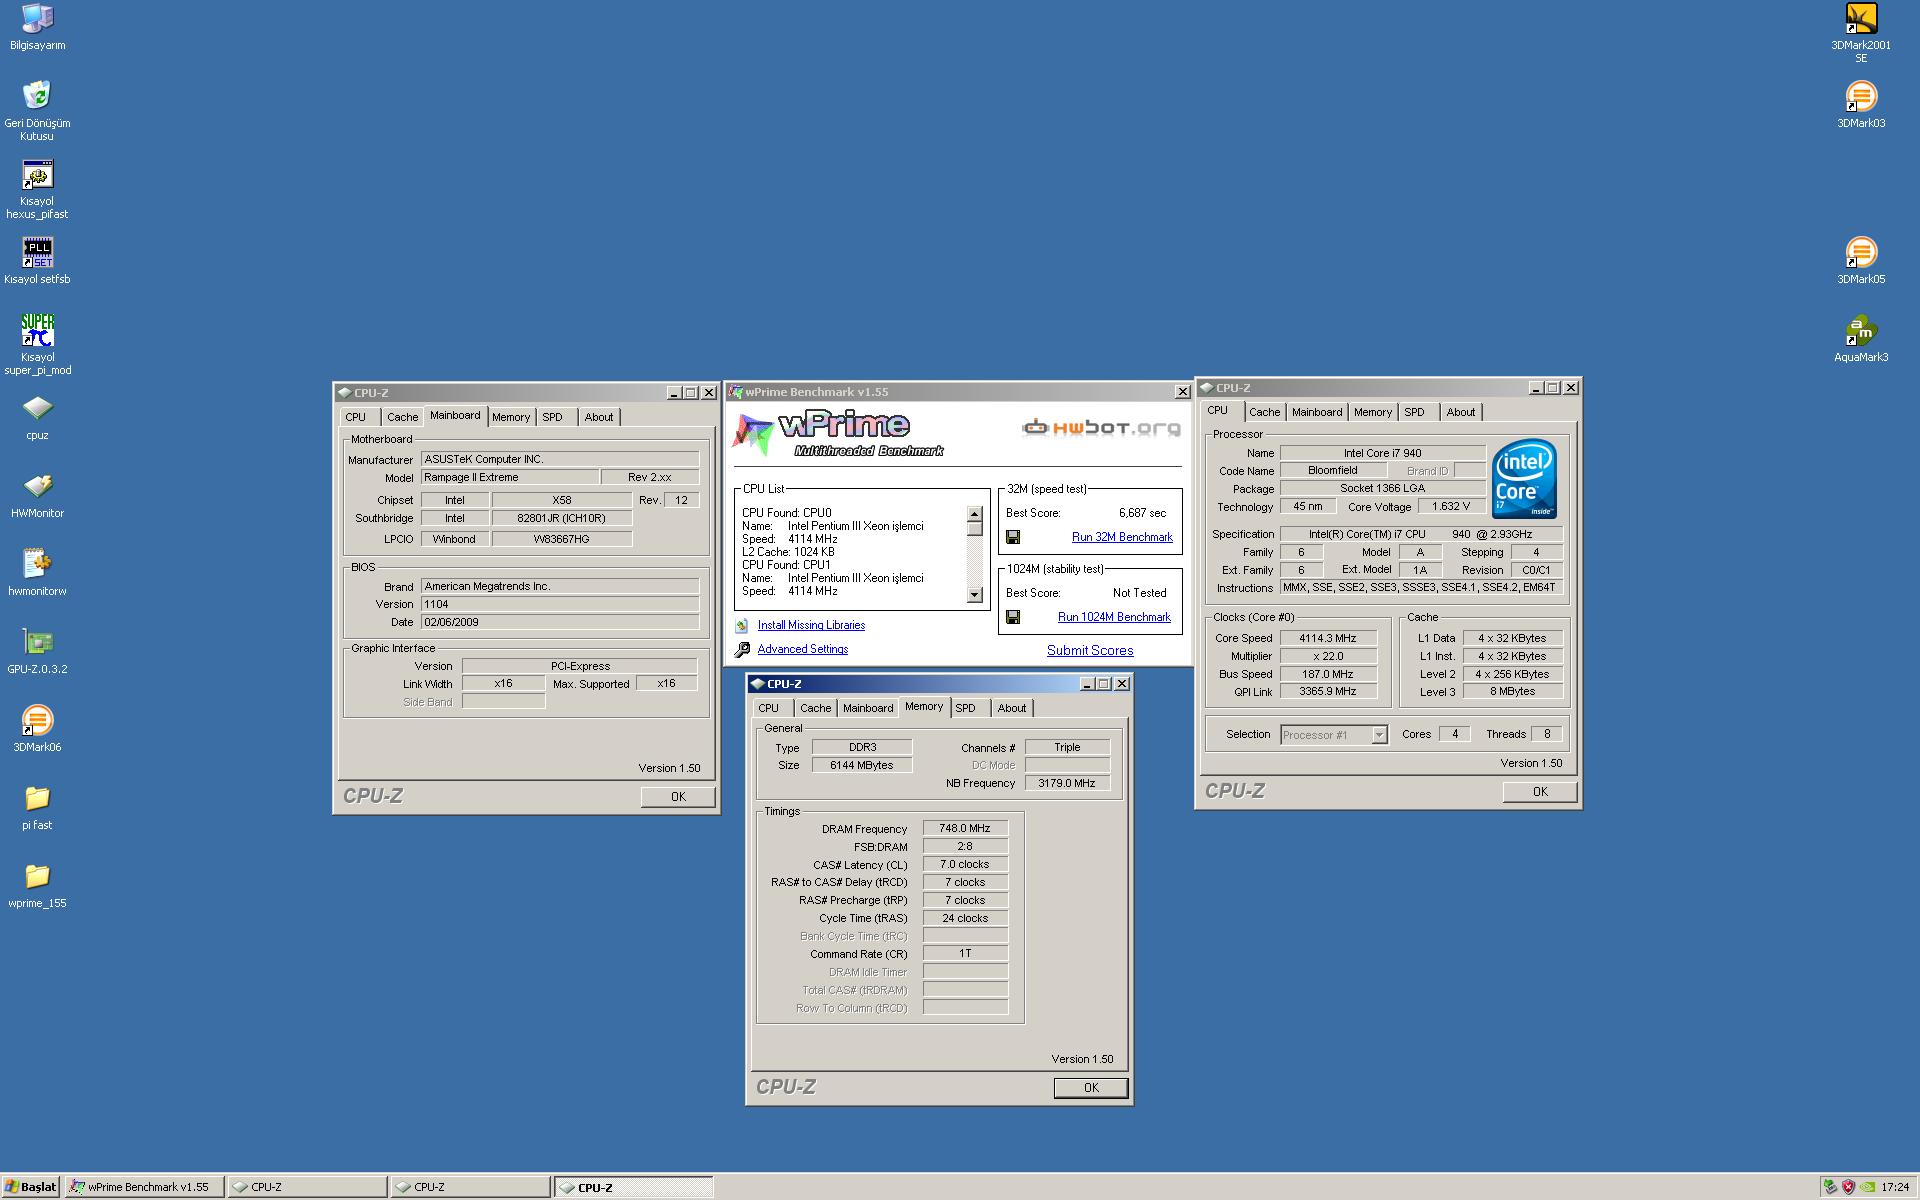Image resolution: width=1920 pixels, height=1200 pixels.
Task: Select the cpuz desktop icon
Action: [37, 408]
